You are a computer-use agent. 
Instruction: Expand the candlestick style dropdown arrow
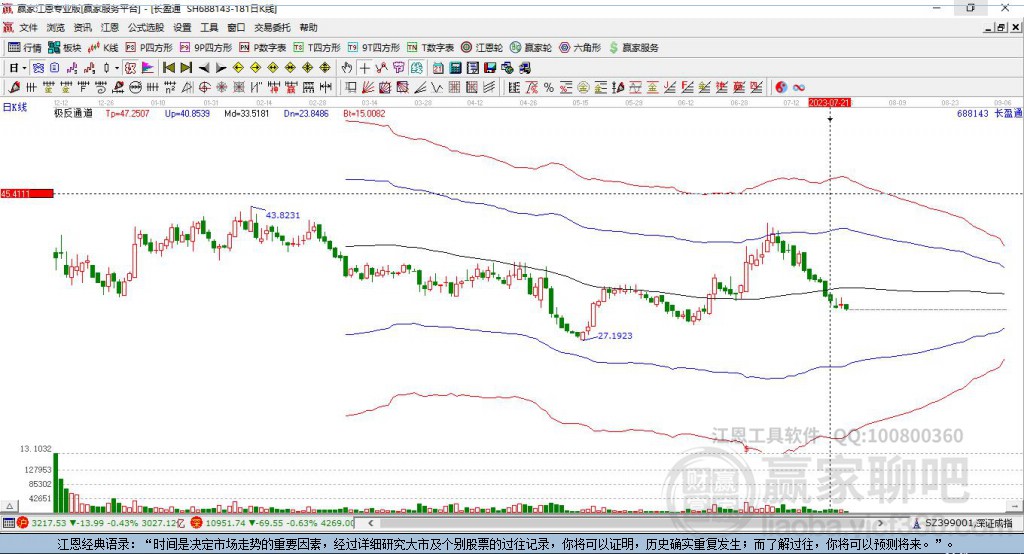[116, 68]
